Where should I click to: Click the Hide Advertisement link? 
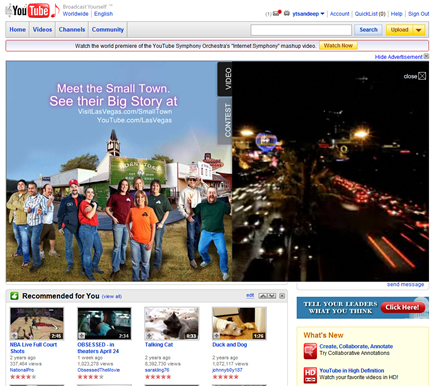click(399, 57)
